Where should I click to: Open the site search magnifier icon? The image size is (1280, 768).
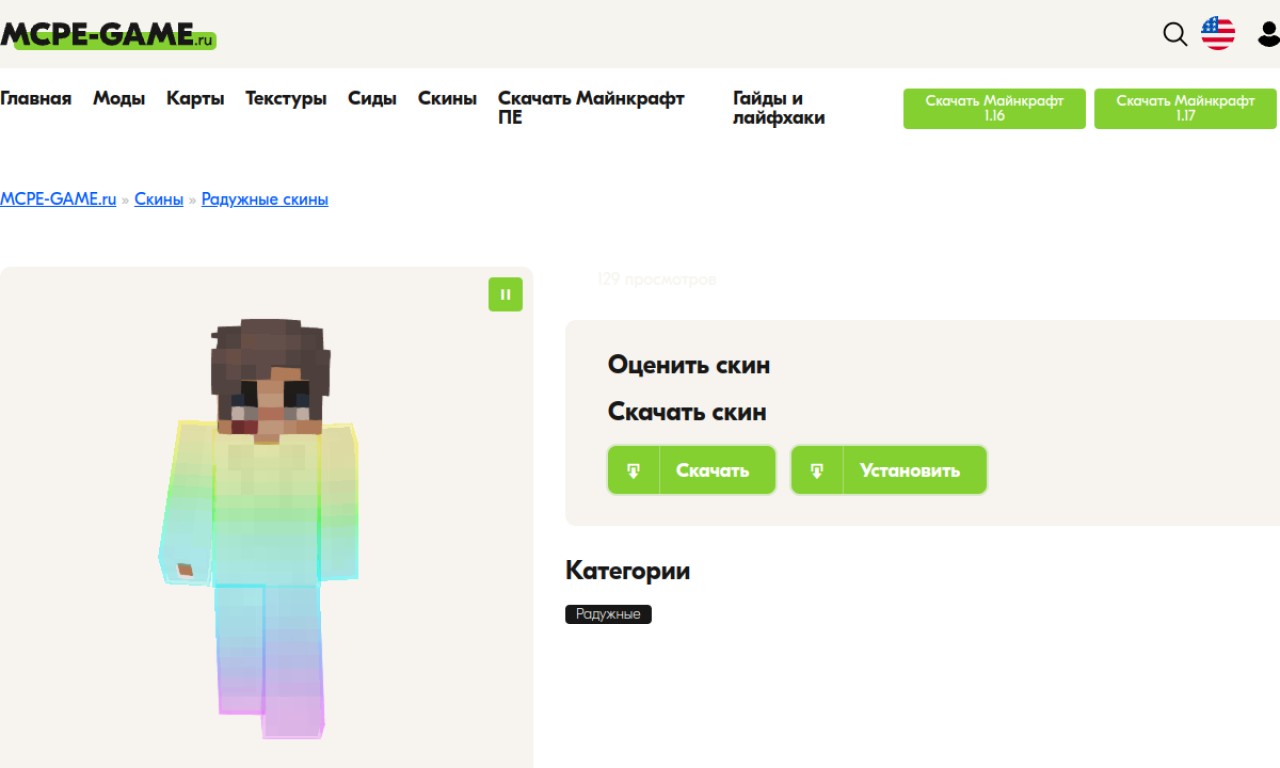[1175, 34]
